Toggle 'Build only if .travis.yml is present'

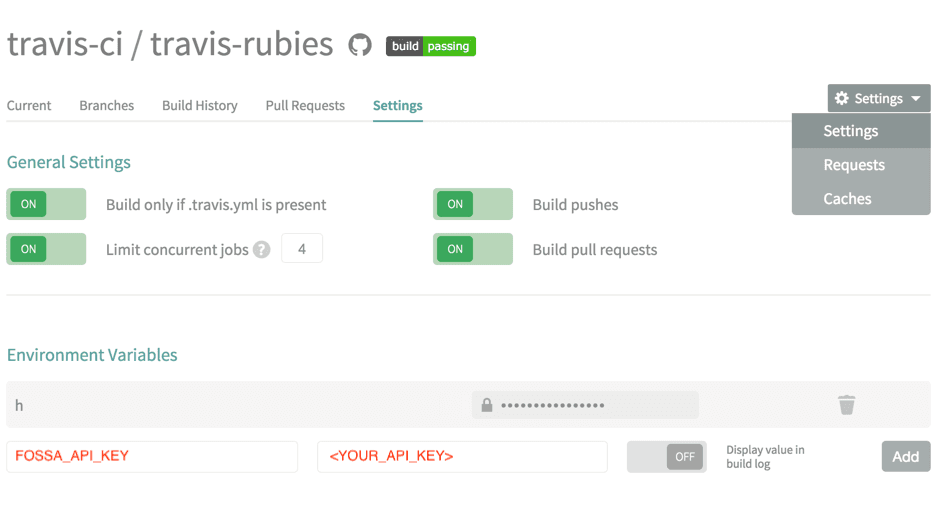pyautogui.click(x=46, y=204)
